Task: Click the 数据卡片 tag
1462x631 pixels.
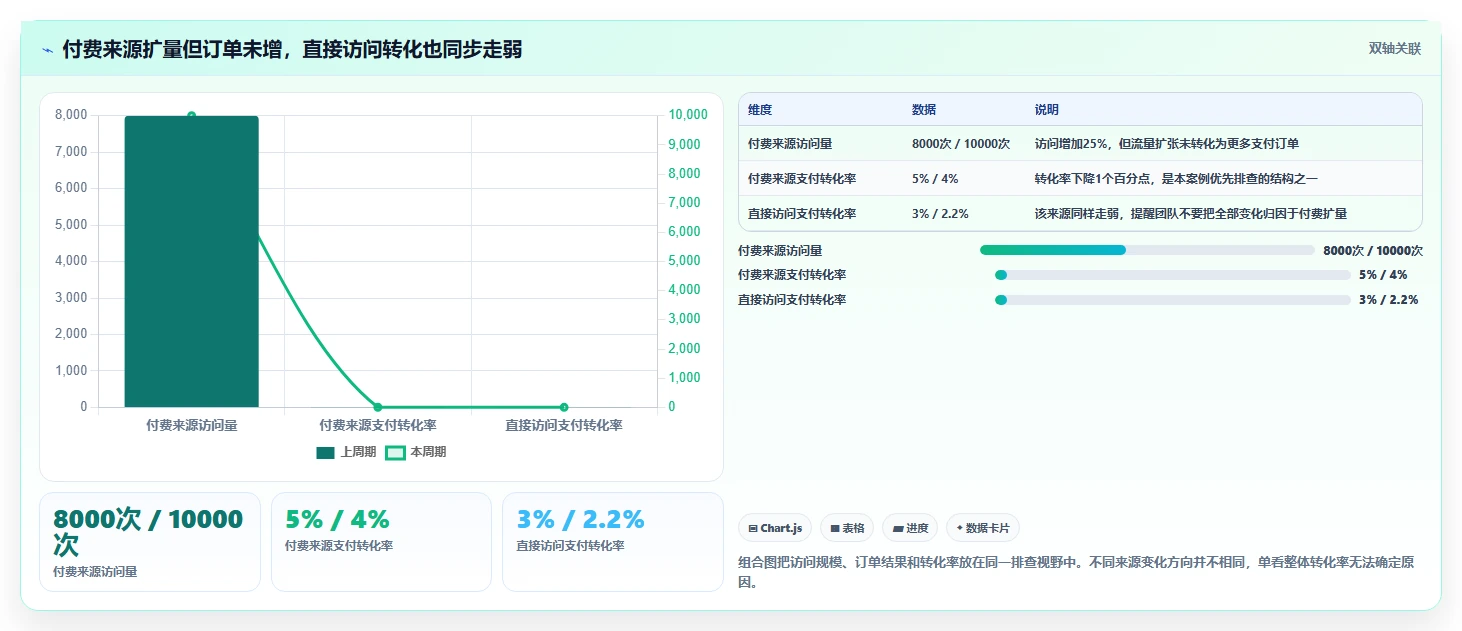Action: [x=983, y=528]
